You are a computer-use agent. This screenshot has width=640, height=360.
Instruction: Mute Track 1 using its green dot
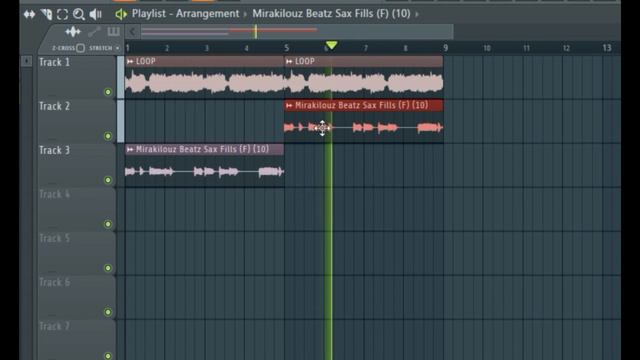click(x=108, y=92)
